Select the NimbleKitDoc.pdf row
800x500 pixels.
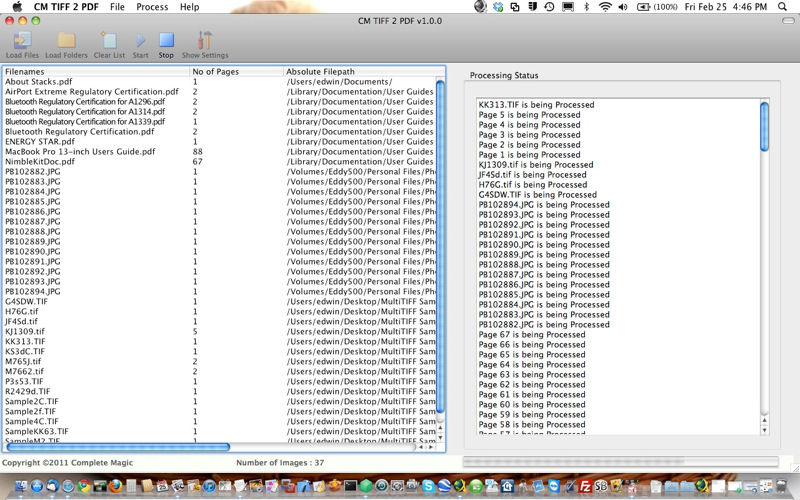pyautogui.click(x=219, y=162)
